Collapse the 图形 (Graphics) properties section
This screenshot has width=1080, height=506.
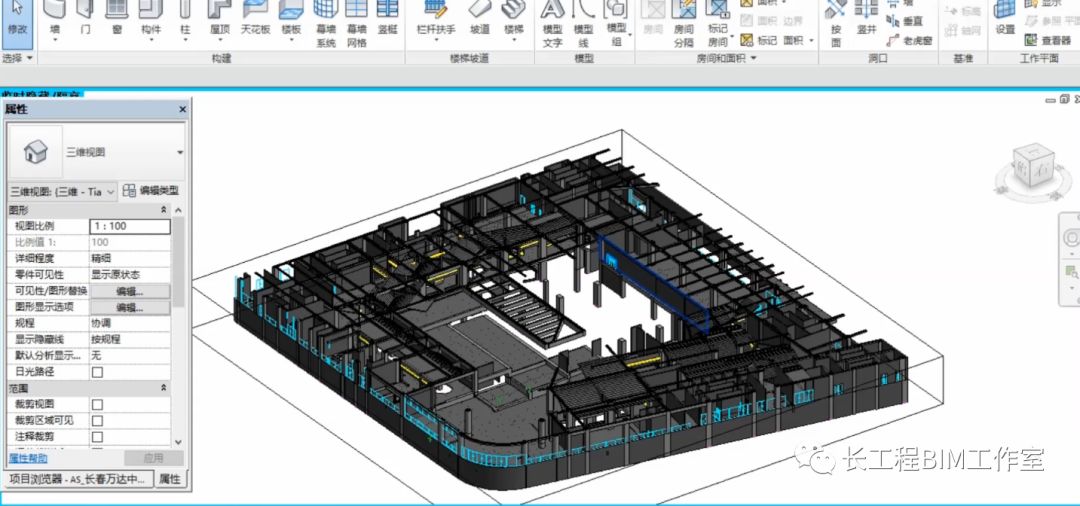[x=164, y=211]
